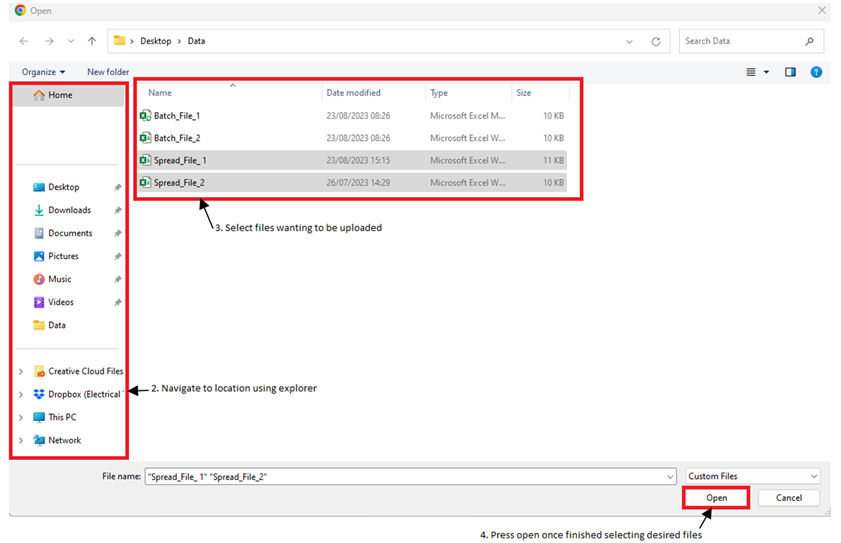The height and width of the screenshot is (543, 841).
Task: Go forward using the forward arrow
Action: tap(49, 41)
